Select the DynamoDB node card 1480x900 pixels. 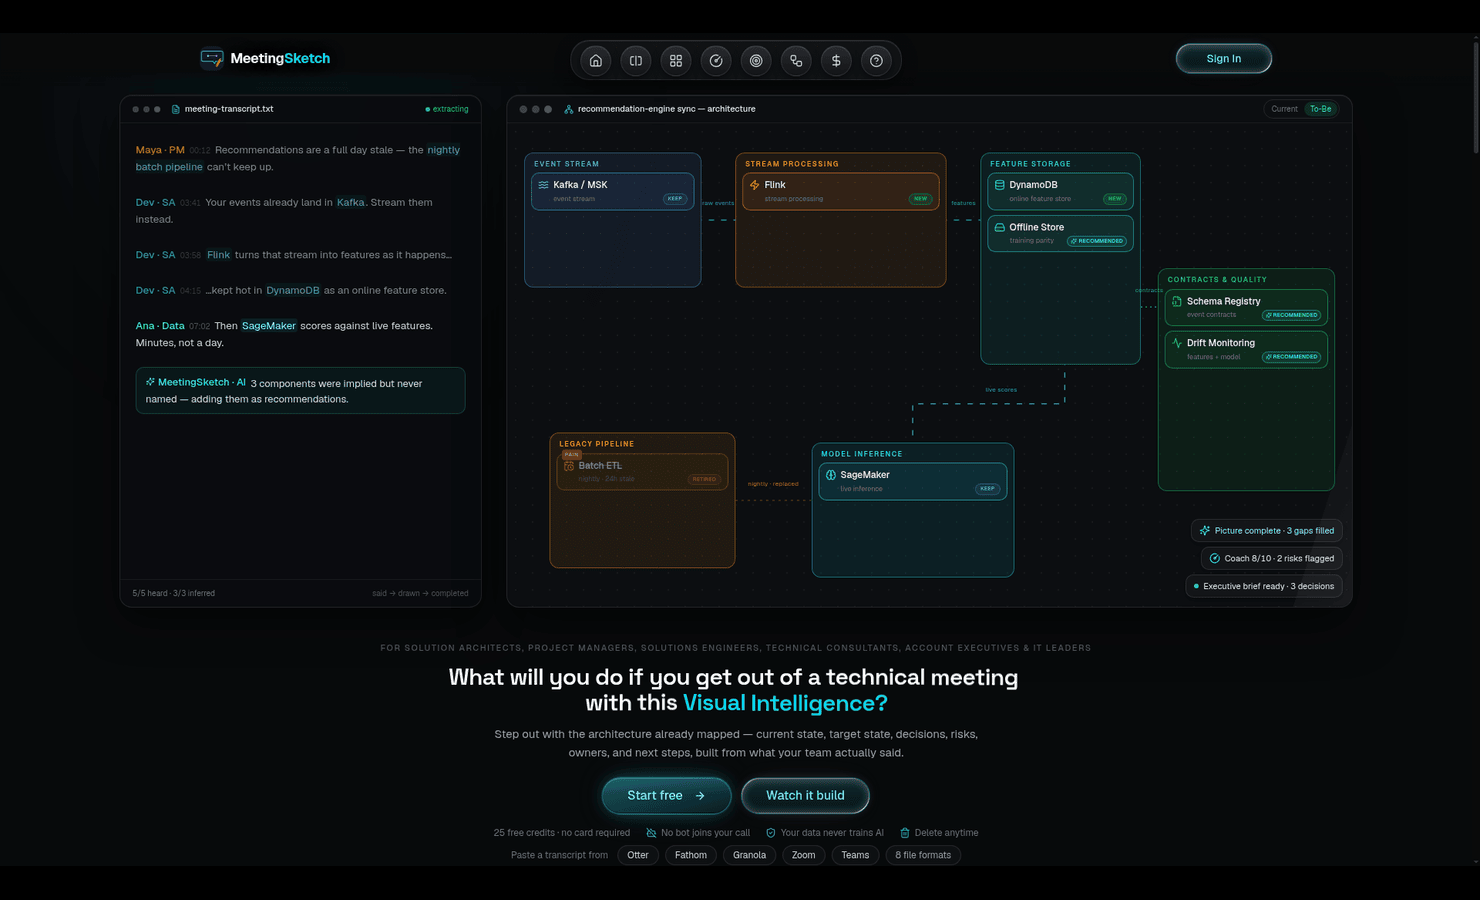tap(1060, 191)
